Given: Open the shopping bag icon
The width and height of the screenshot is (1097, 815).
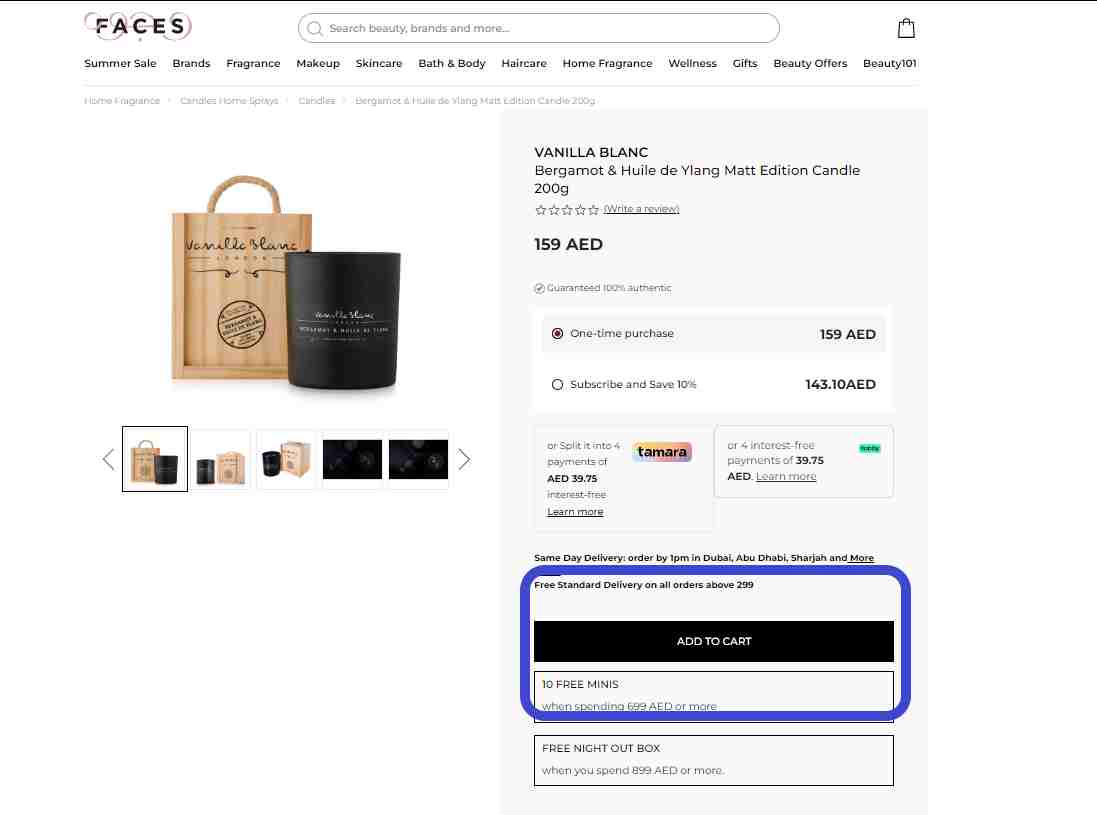Looking at the screenshot, I should (x=905, y=28).
